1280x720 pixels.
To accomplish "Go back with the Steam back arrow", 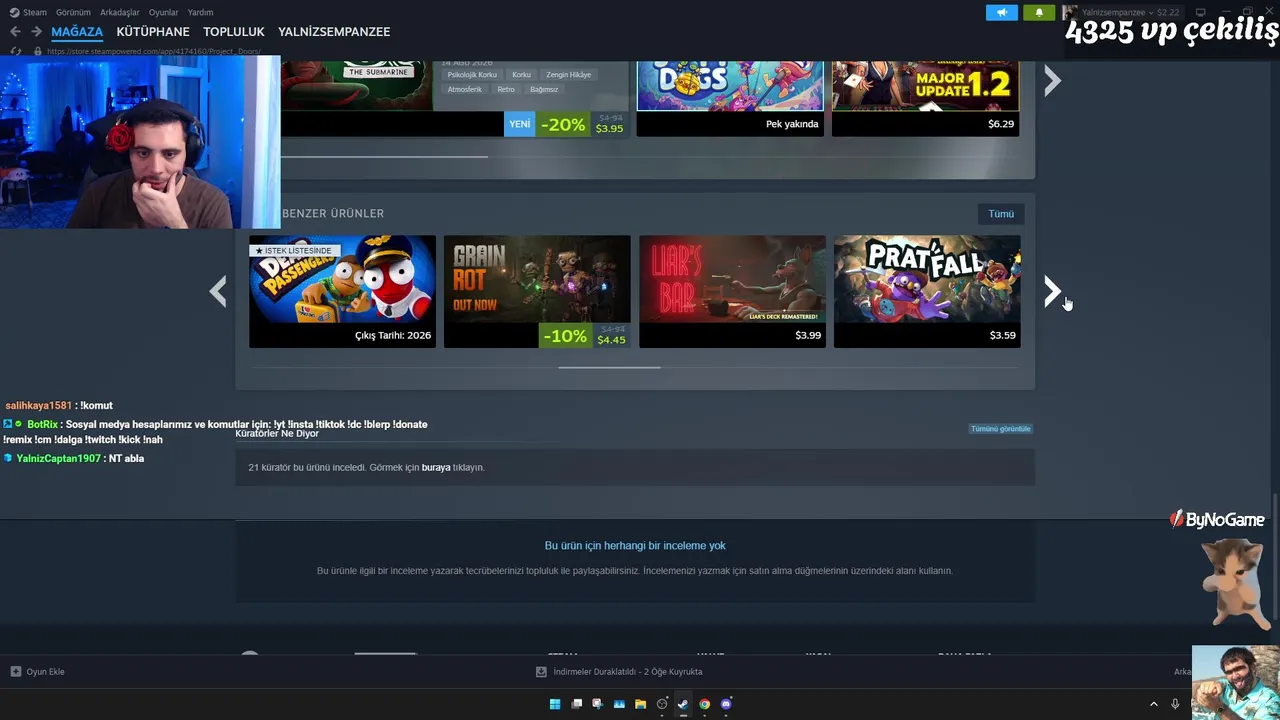I will coord(15,32).
